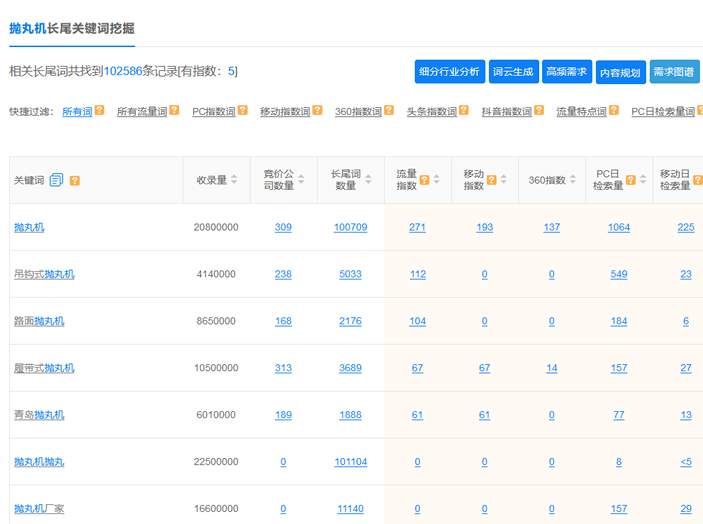Filter by 流量特点词
The image size is (703, 524).
pyautogui.click(x=581, y=112)
